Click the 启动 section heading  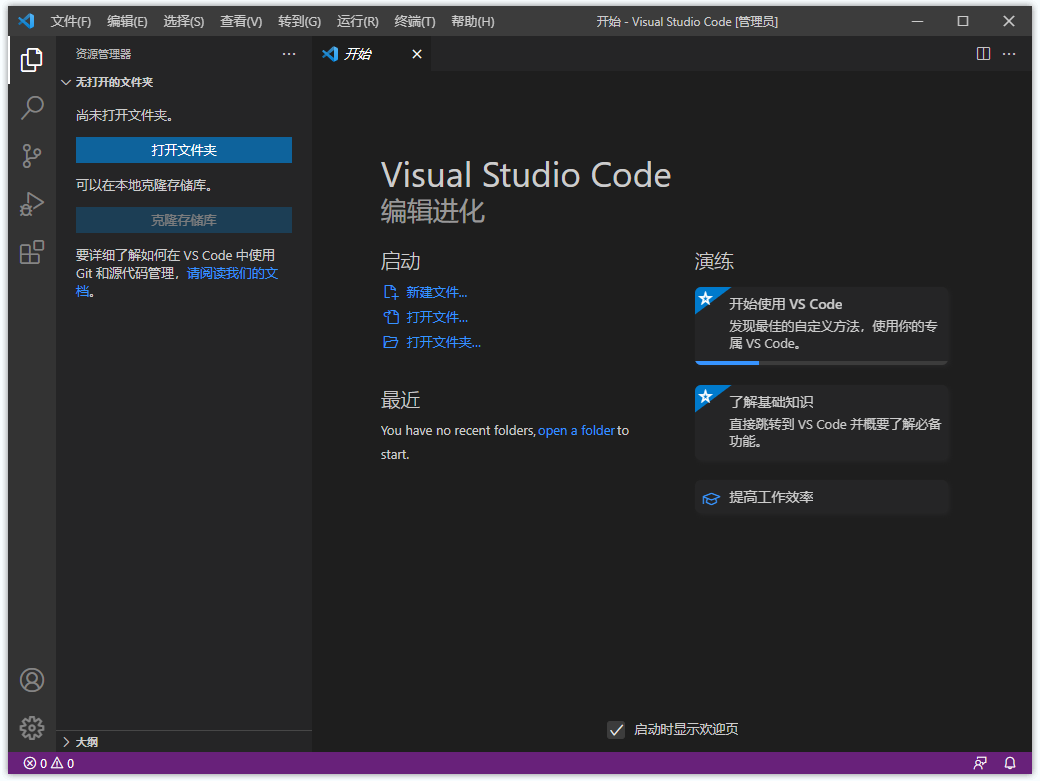point(401,261)
